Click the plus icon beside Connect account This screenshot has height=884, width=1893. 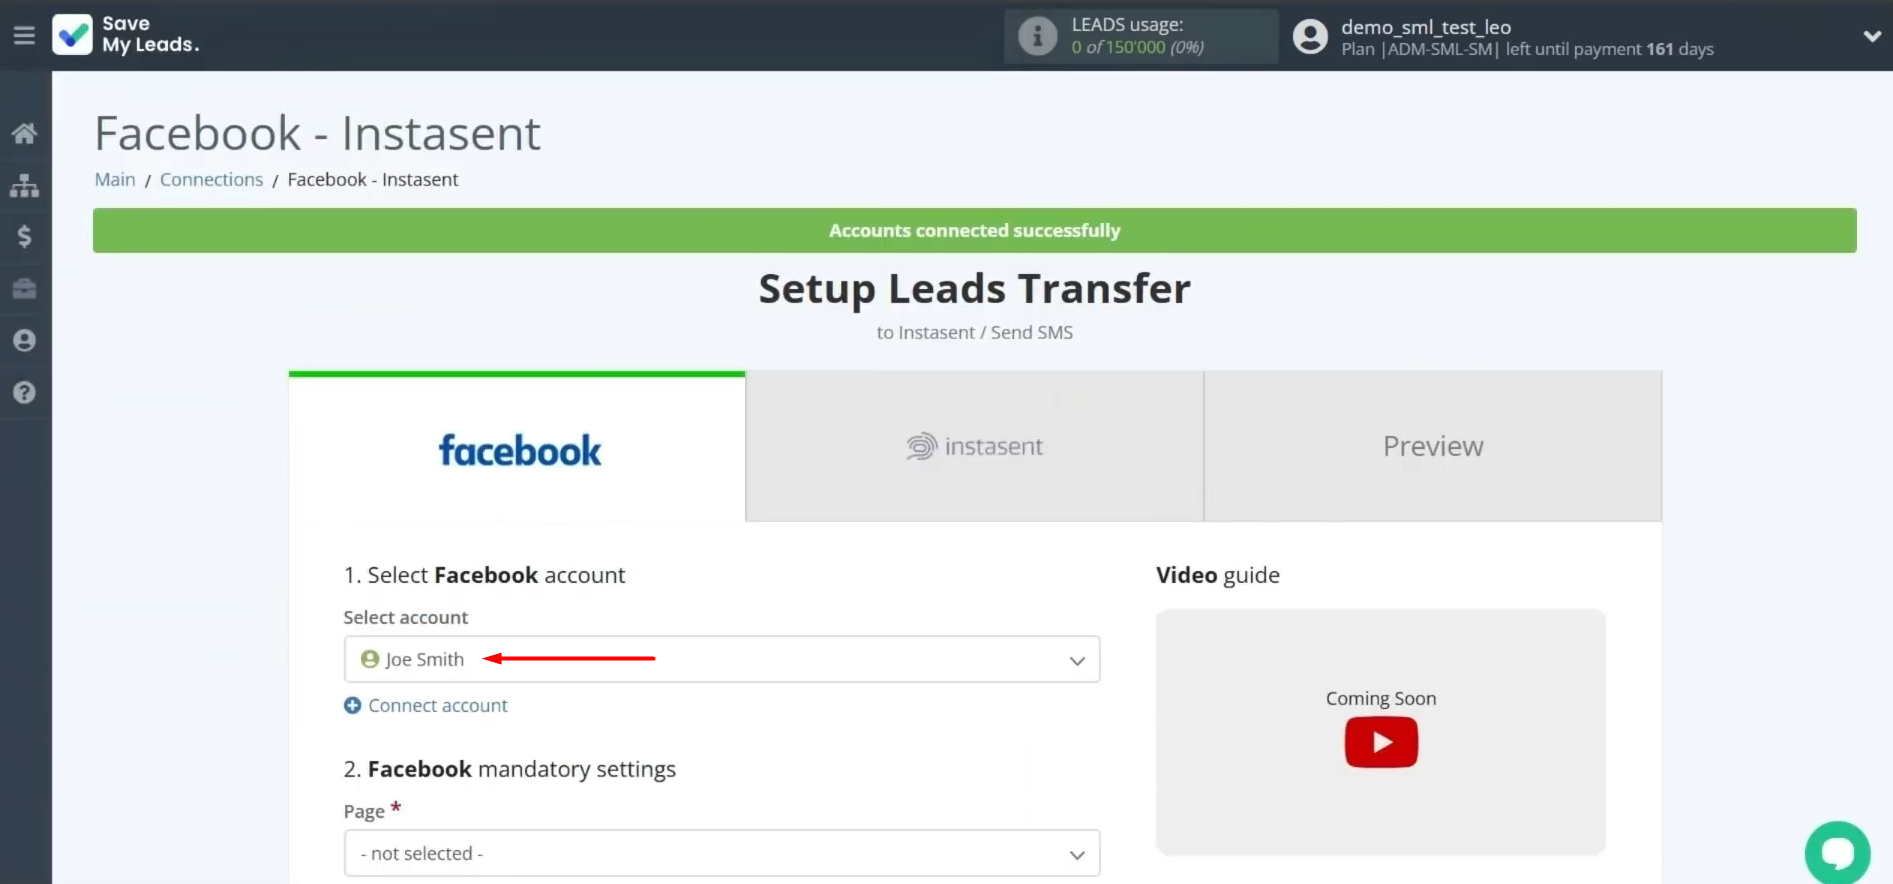tap(352, 705)
